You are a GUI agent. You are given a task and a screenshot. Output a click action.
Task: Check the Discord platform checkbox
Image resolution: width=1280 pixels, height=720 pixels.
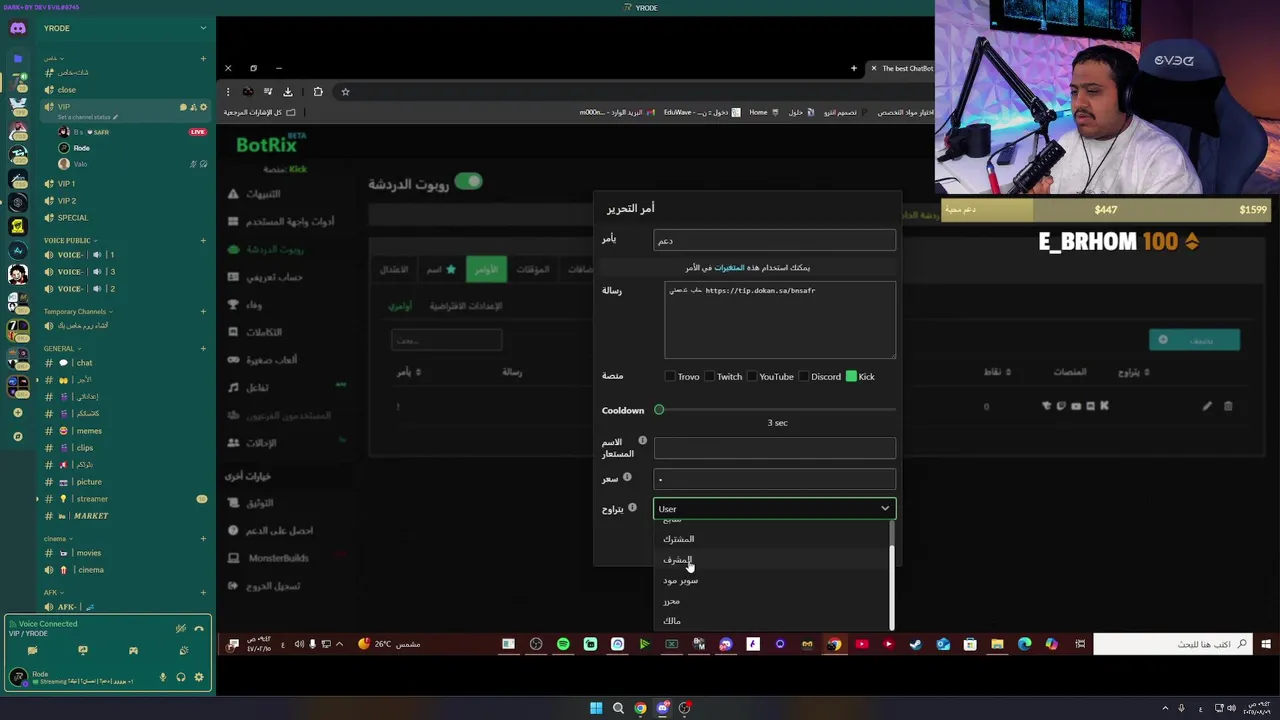pos(803,376)
